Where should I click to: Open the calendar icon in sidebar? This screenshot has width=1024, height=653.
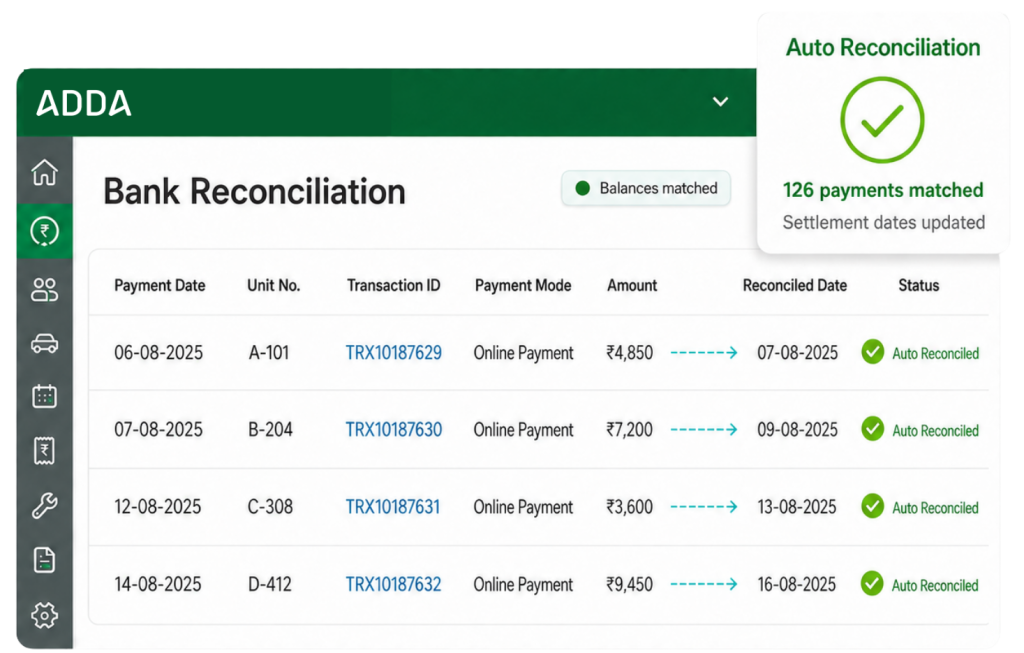[44, 396]
